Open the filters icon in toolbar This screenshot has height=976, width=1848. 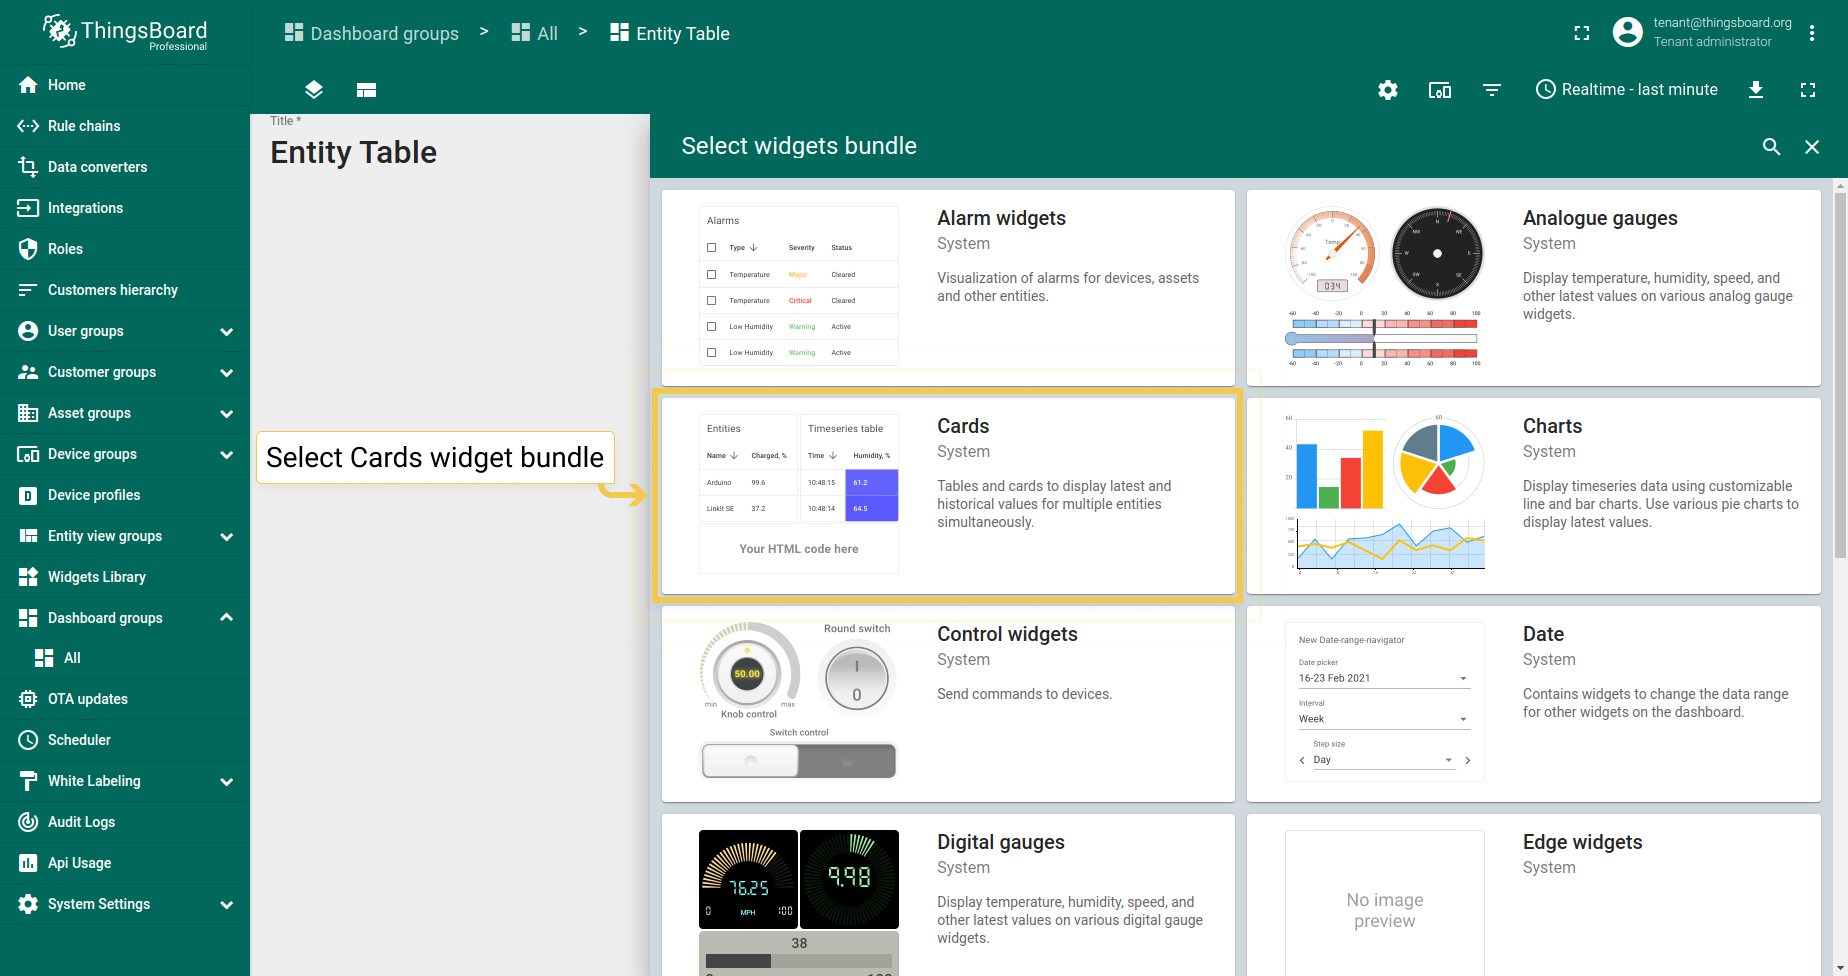1492,90
